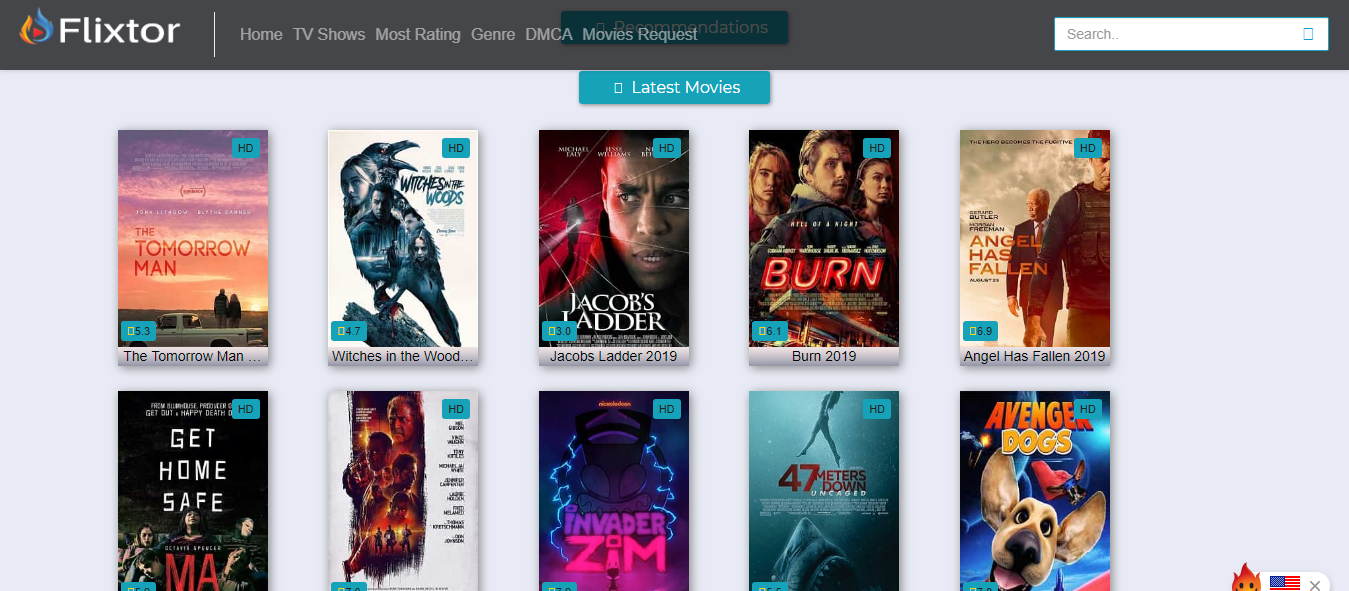Click the 3.0 rating badge on Jacob's Ladder

(x=559, y=331)
